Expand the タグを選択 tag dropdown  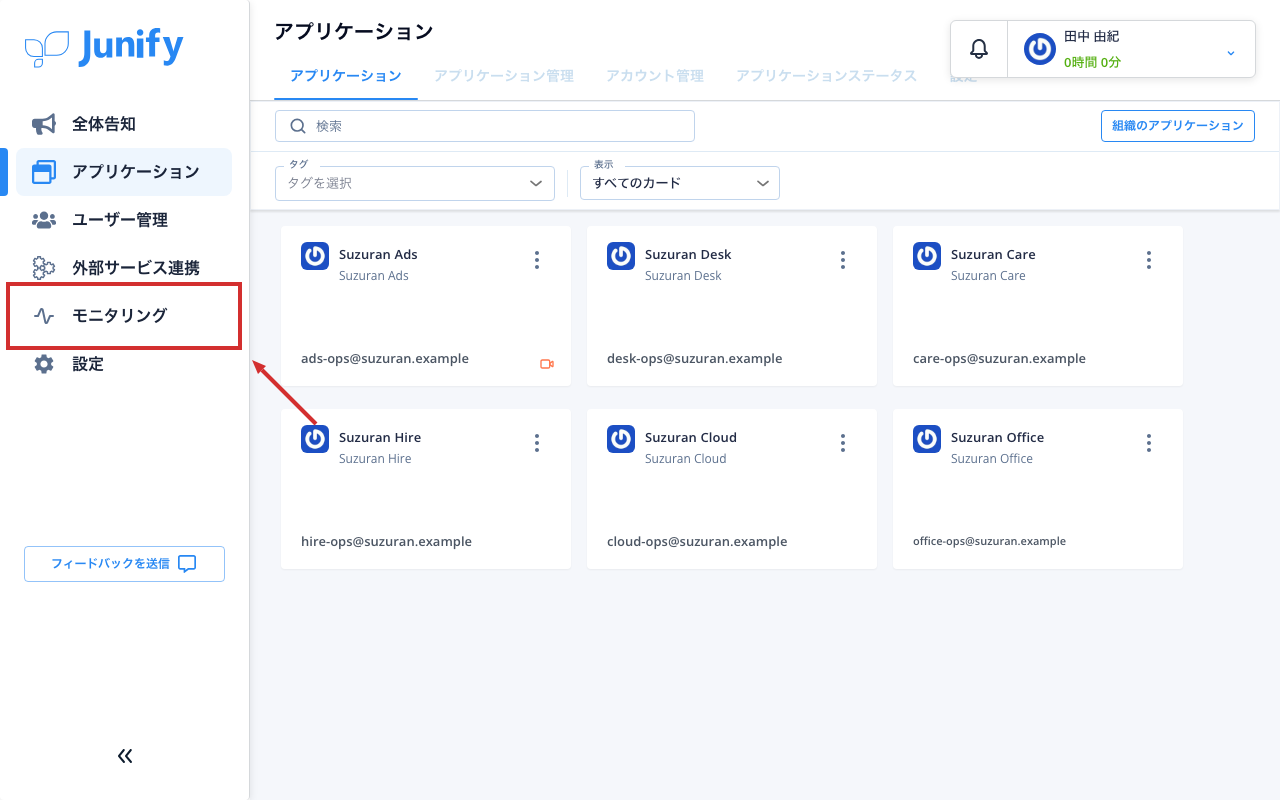click(415, 184)
